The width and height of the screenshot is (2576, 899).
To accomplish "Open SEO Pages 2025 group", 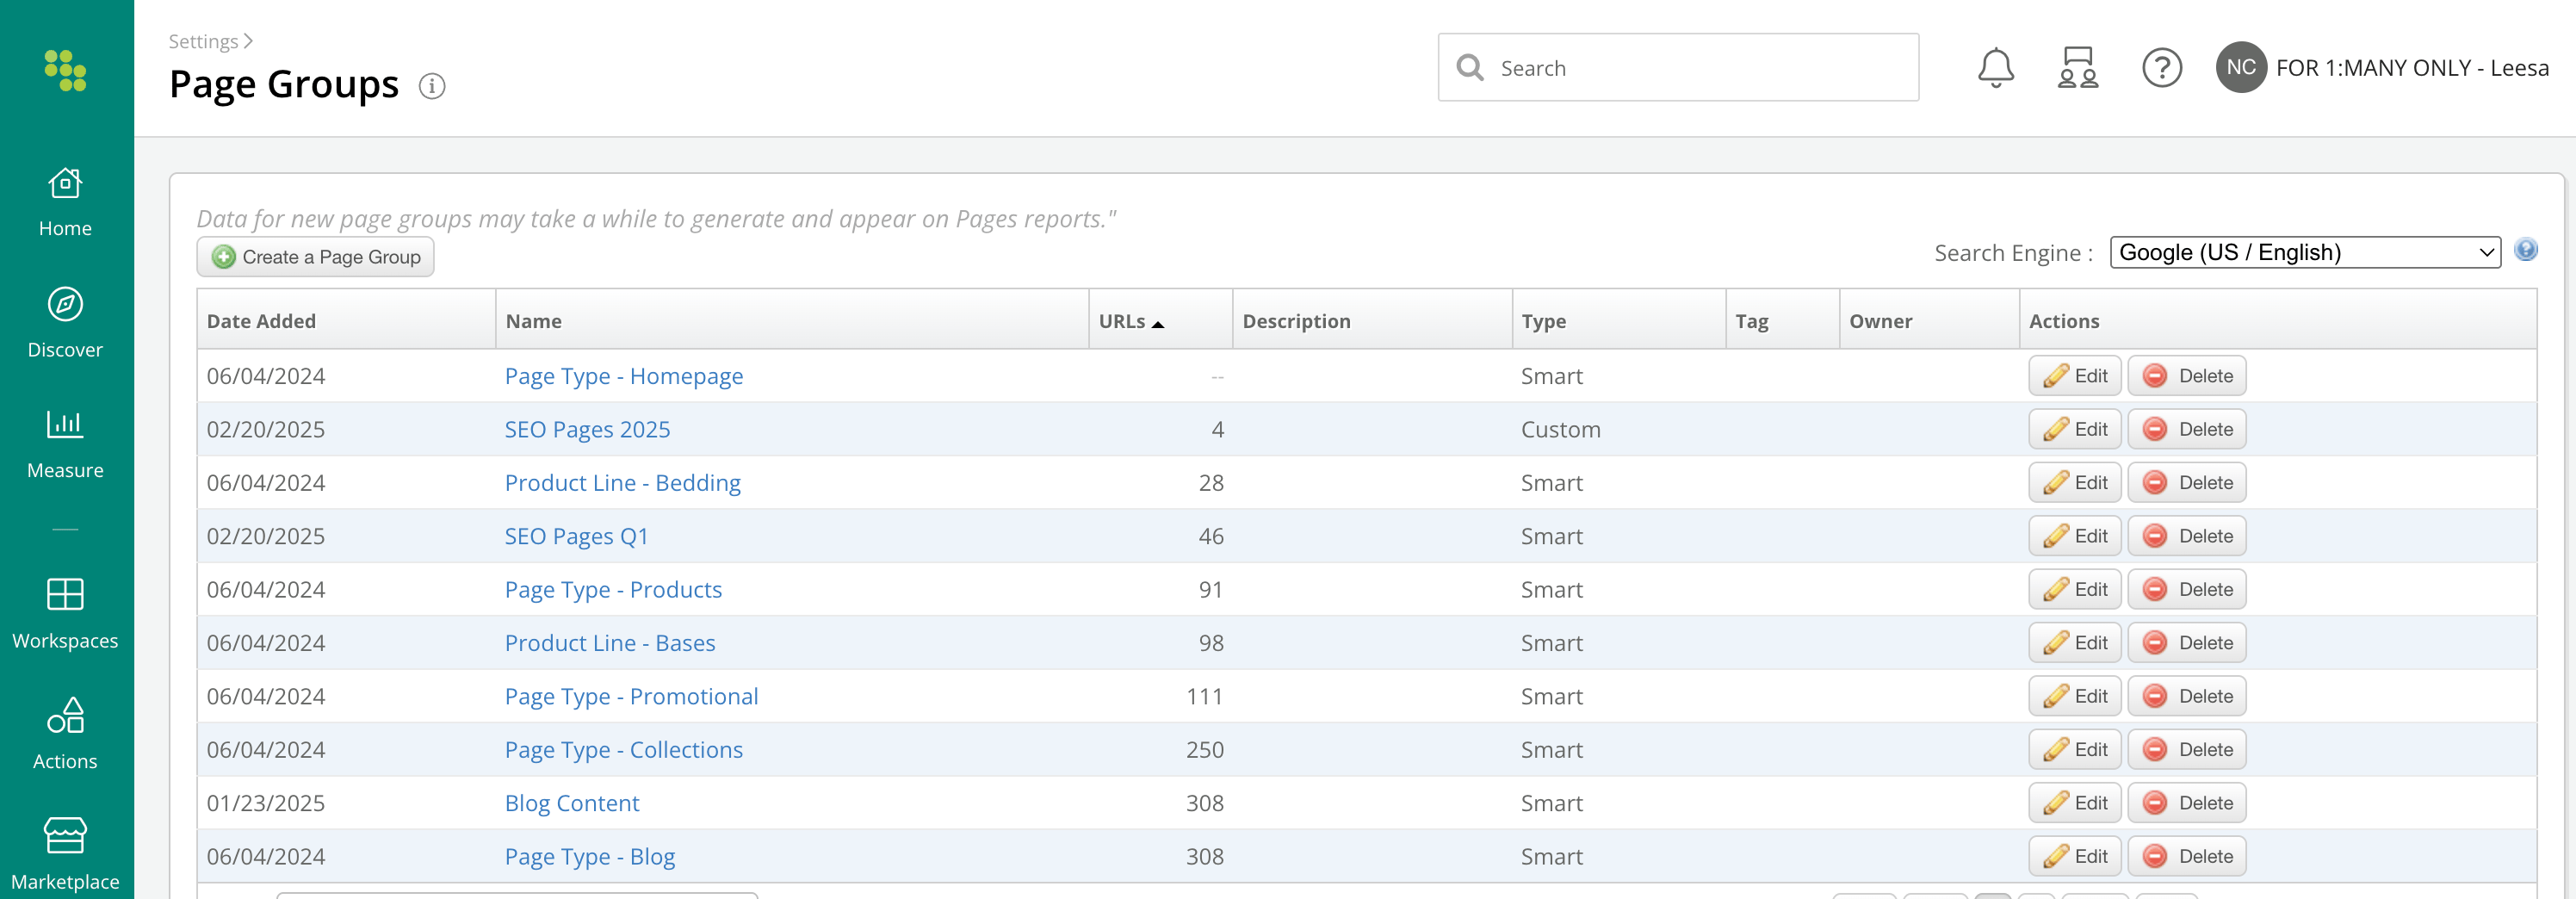I will tap(587, 429).
